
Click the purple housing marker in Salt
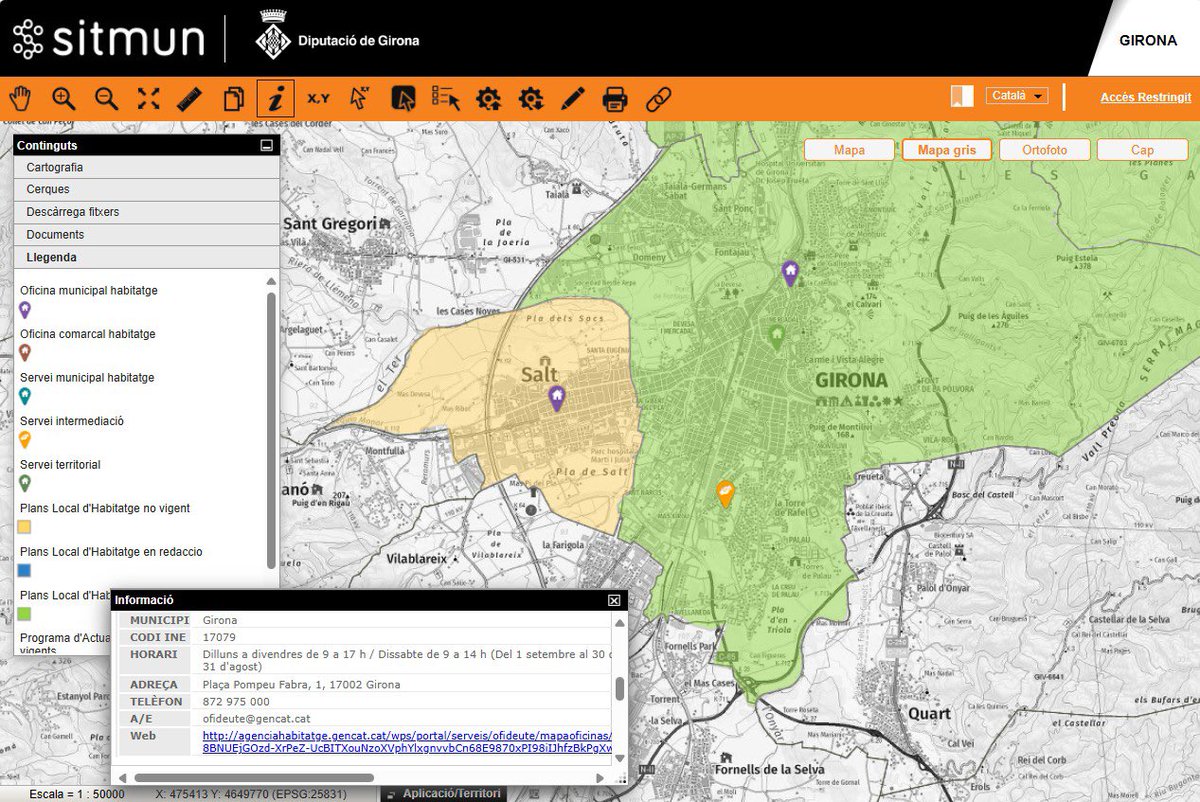pyautogui.click(x=557, y=398)
